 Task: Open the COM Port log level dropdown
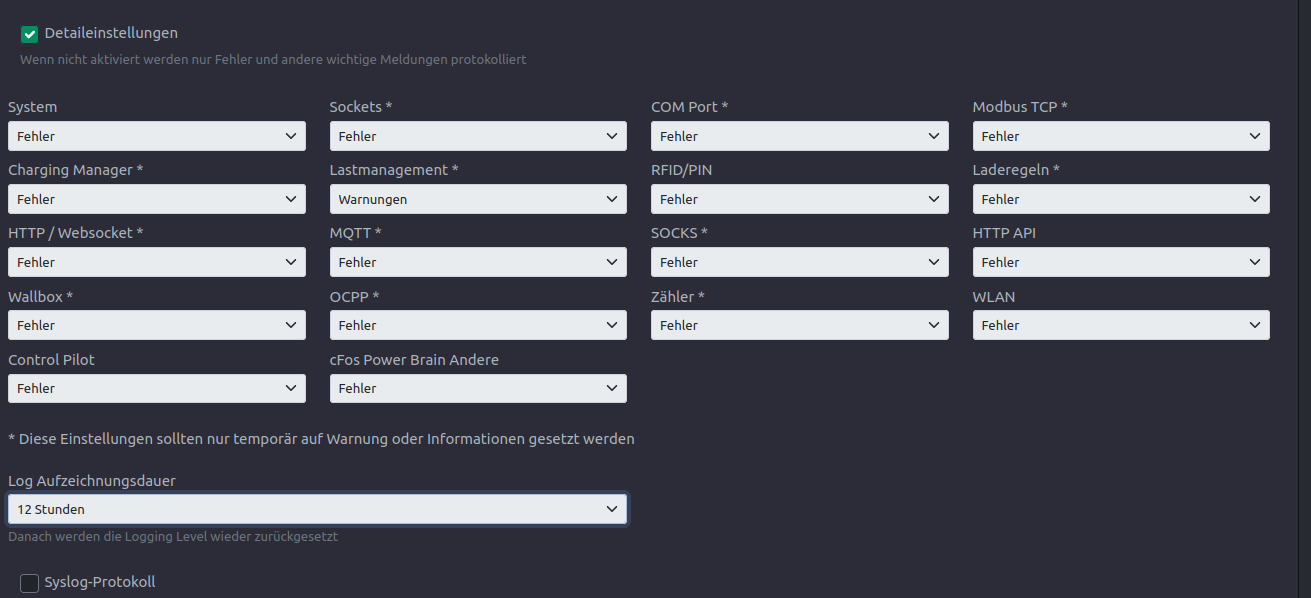pyautogui.click(x=800, y=136)
